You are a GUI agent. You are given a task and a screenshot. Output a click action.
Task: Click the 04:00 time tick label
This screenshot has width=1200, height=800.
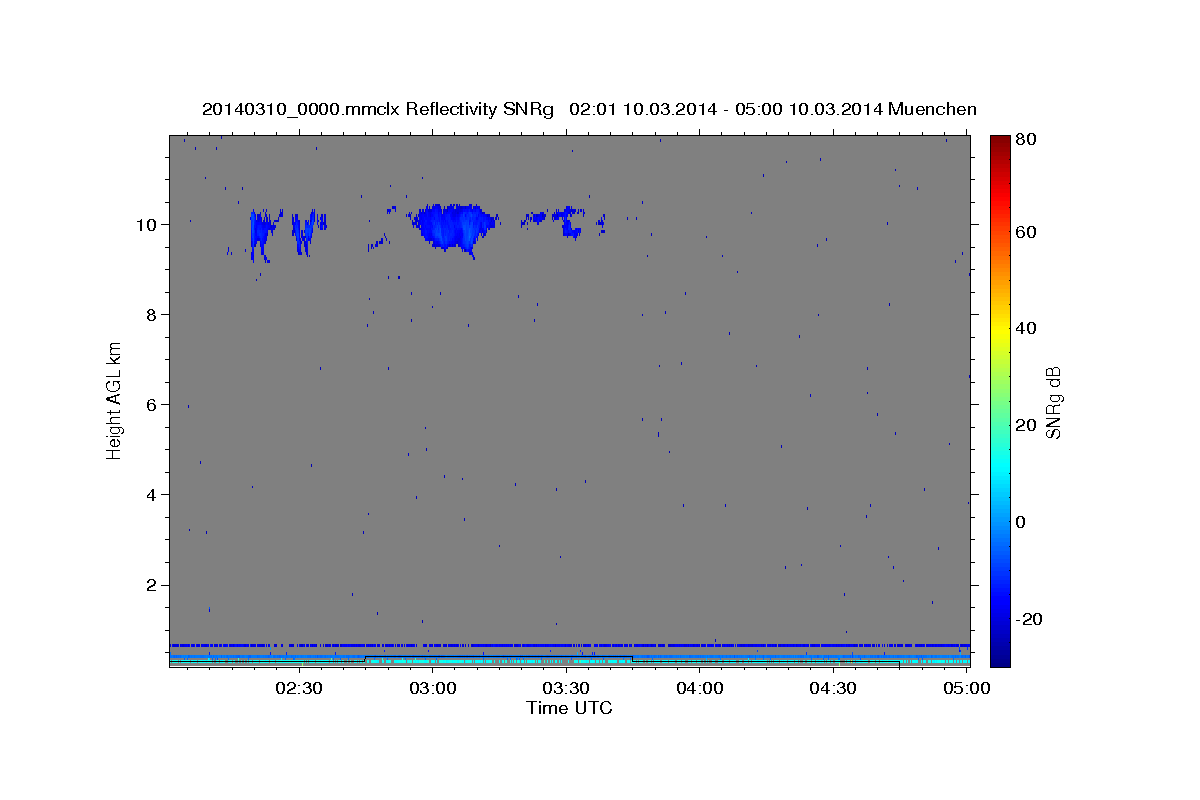pos(700,688)
